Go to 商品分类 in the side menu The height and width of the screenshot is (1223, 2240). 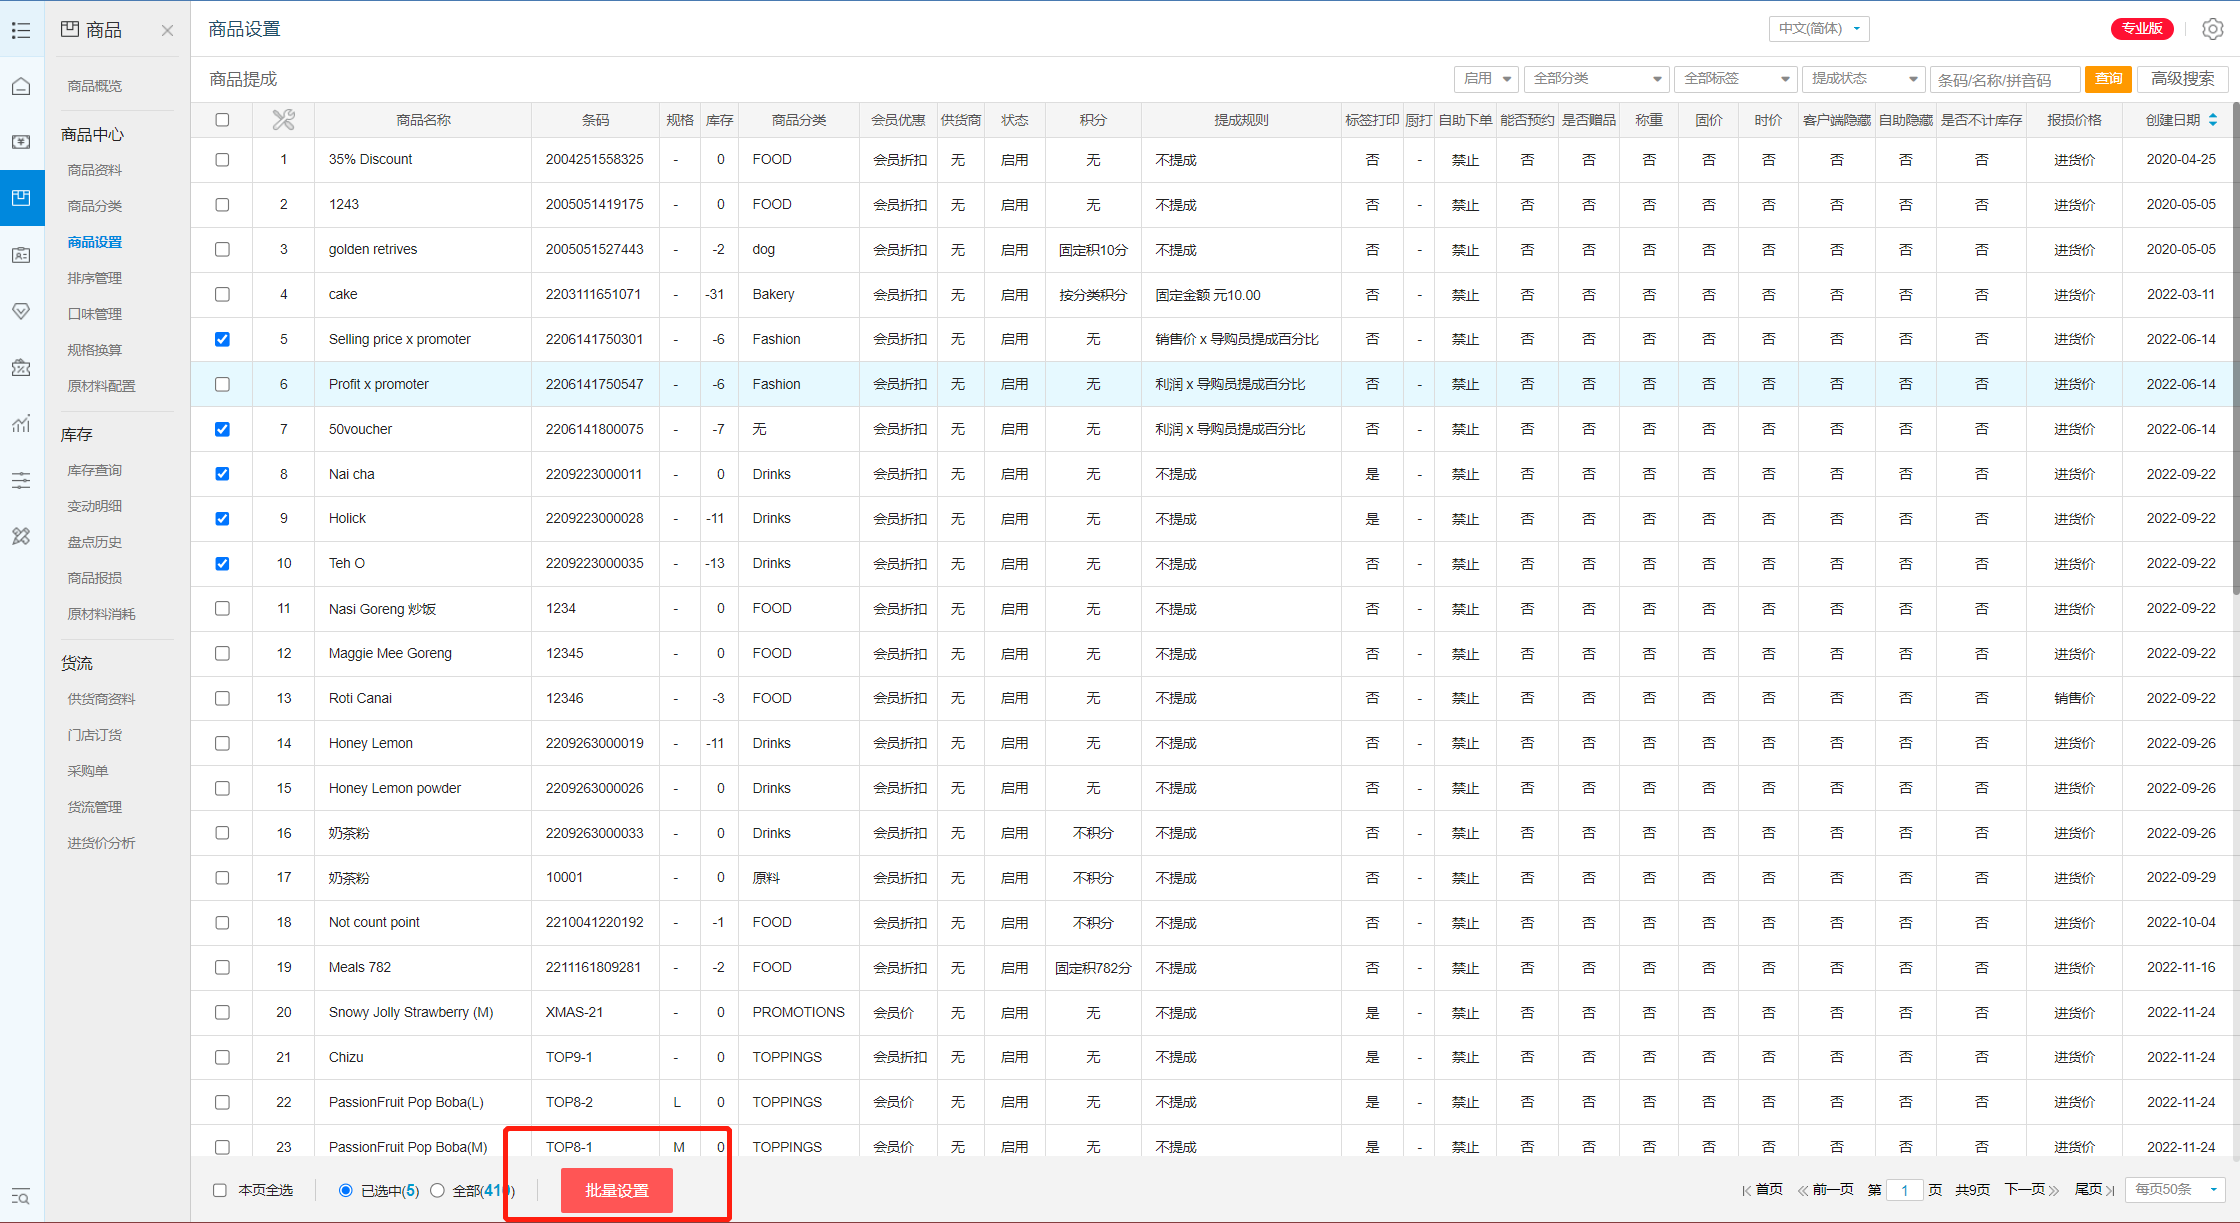point(95,206)
